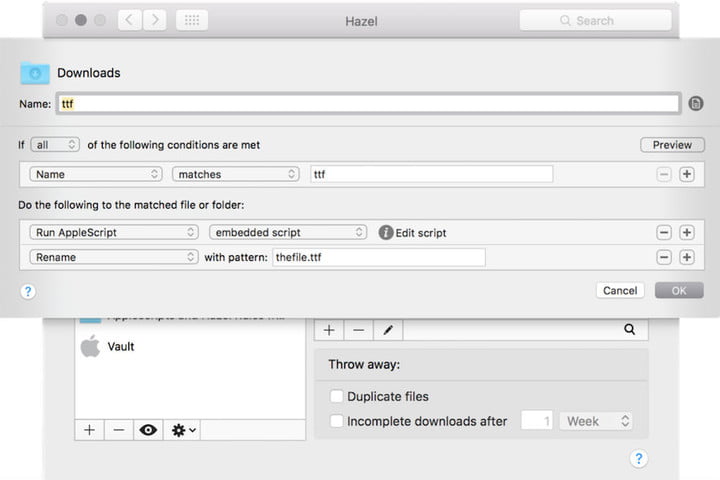Add a condition after Name matches row

click(x=687, y=175)
